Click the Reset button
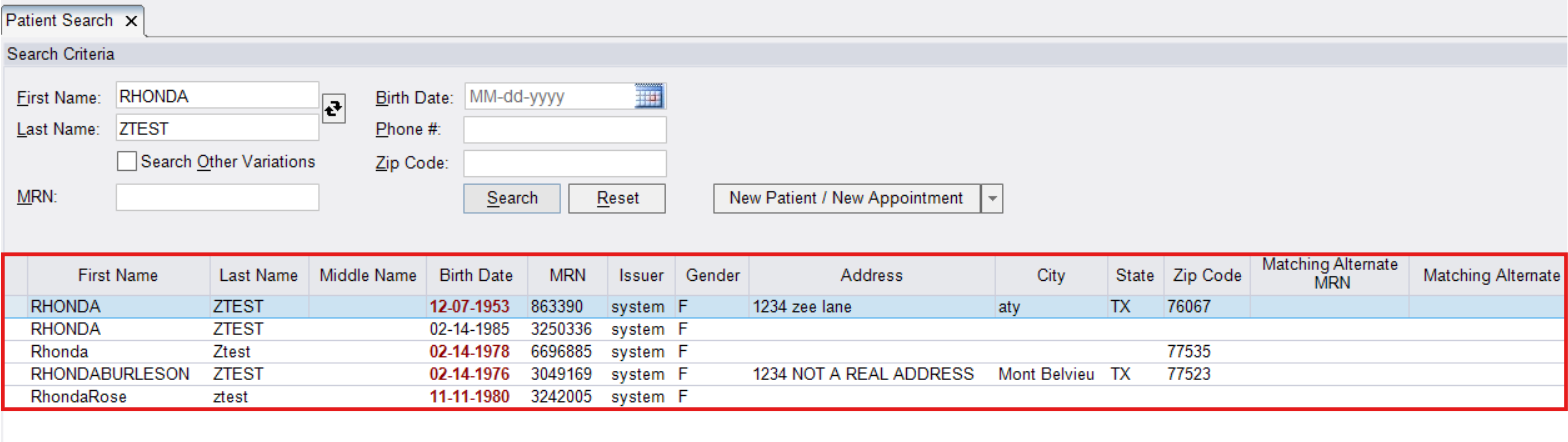The width and height of the screenshot is (1568, 442). [618, 198]
